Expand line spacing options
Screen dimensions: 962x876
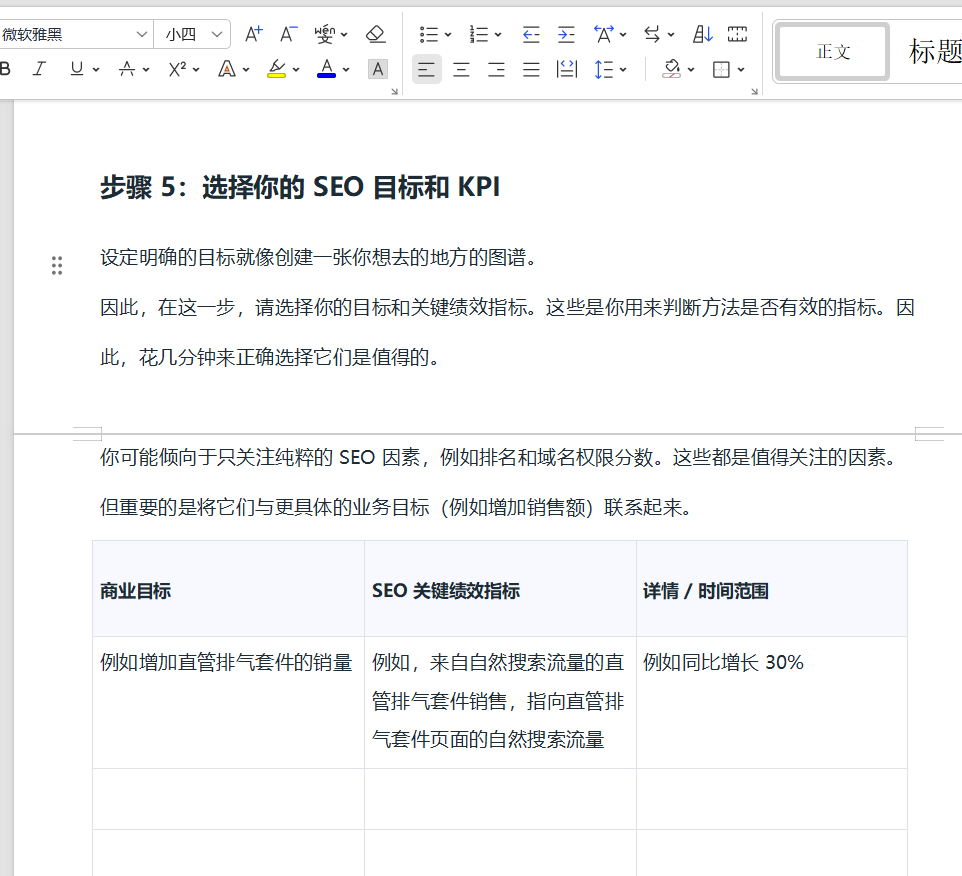pyautogui.click(x=623, y=69)
